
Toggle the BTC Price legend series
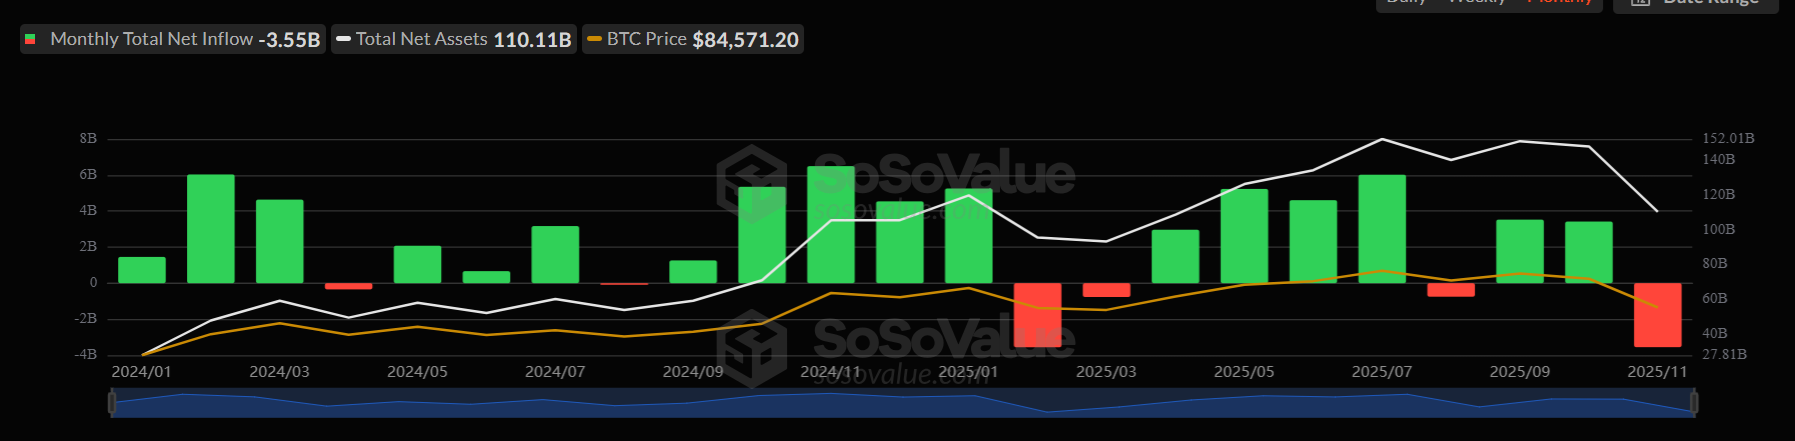693,40
